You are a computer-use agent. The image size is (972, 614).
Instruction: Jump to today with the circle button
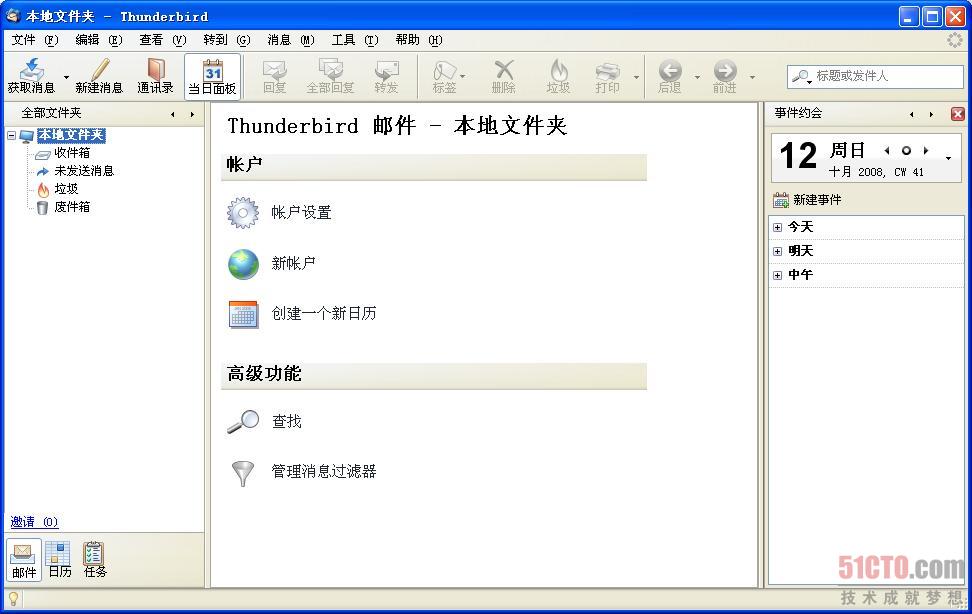[x=906, y=151]
